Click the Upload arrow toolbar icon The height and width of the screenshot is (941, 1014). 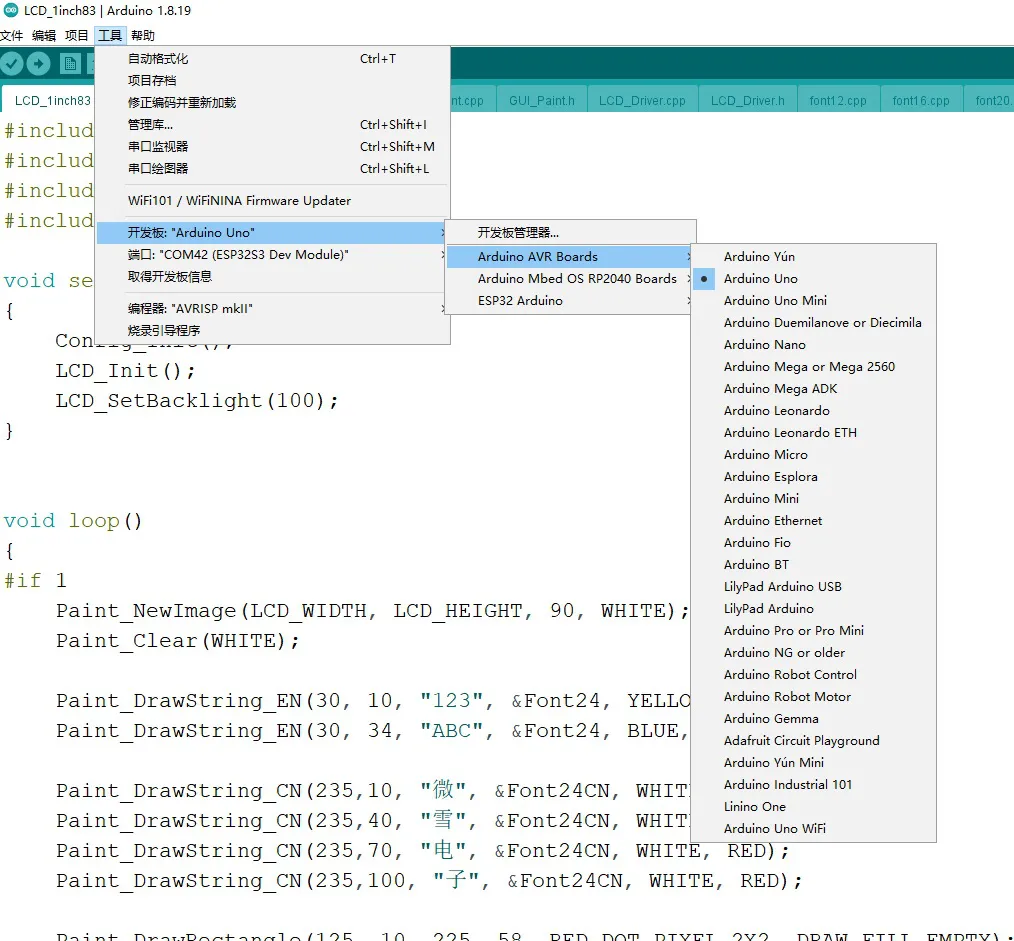tap(38, 63)
